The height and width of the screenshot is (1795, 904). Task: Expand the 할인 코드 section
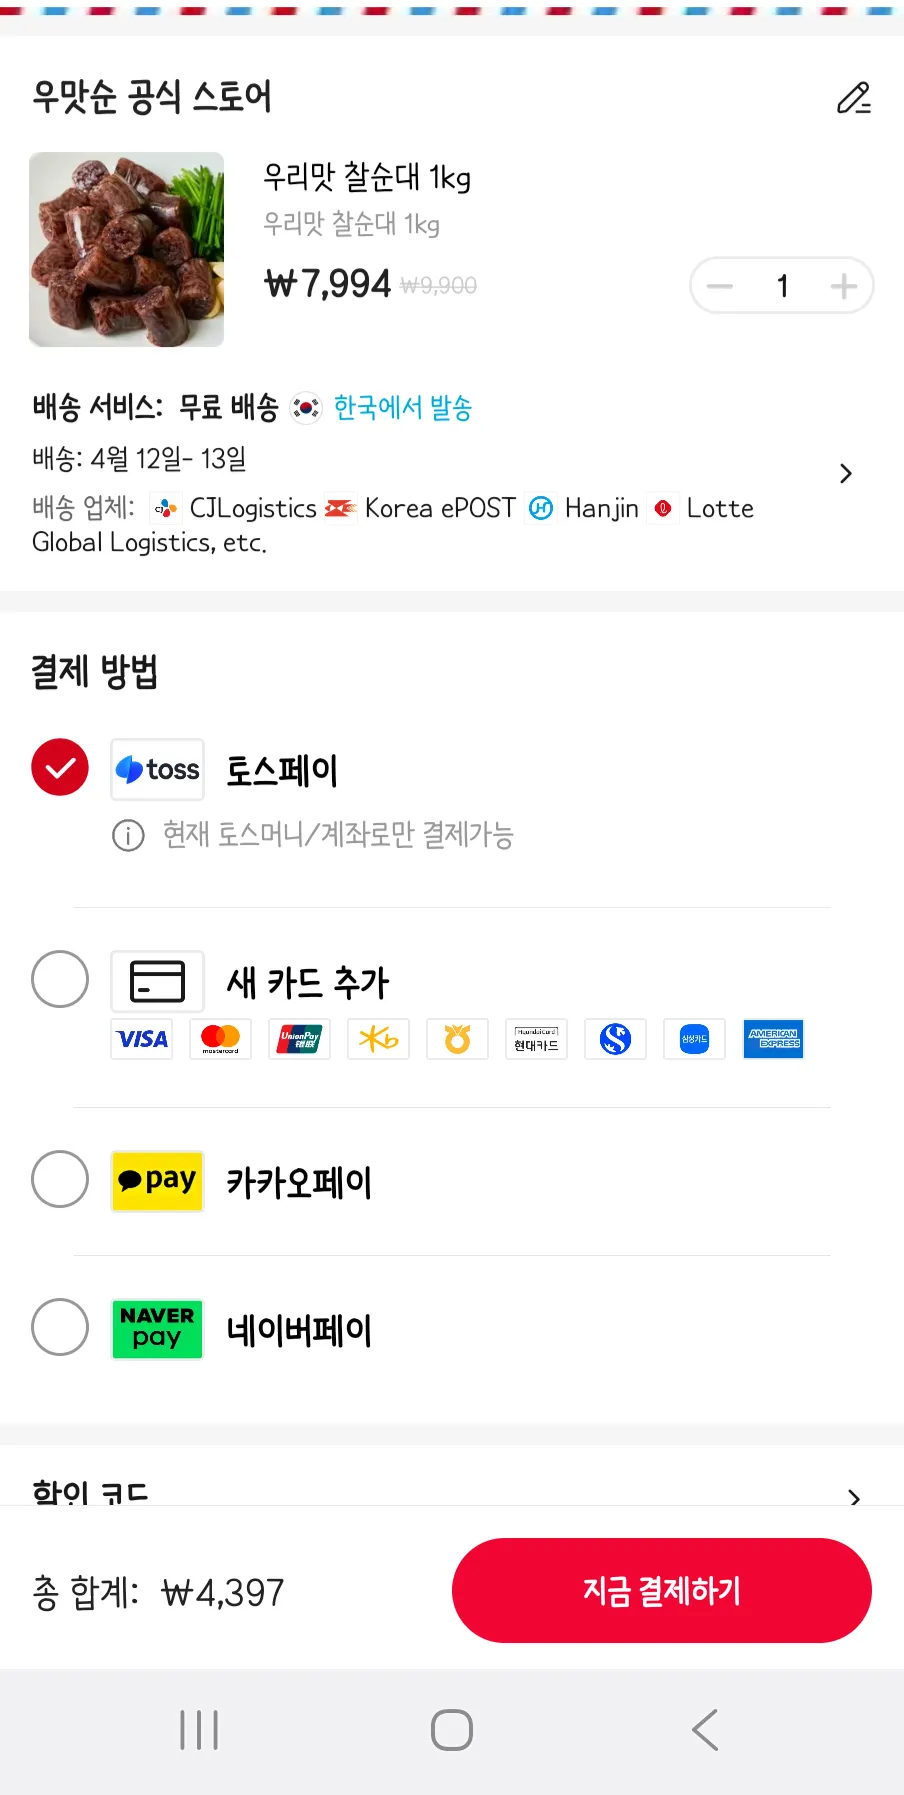(x=853, y=1497)
